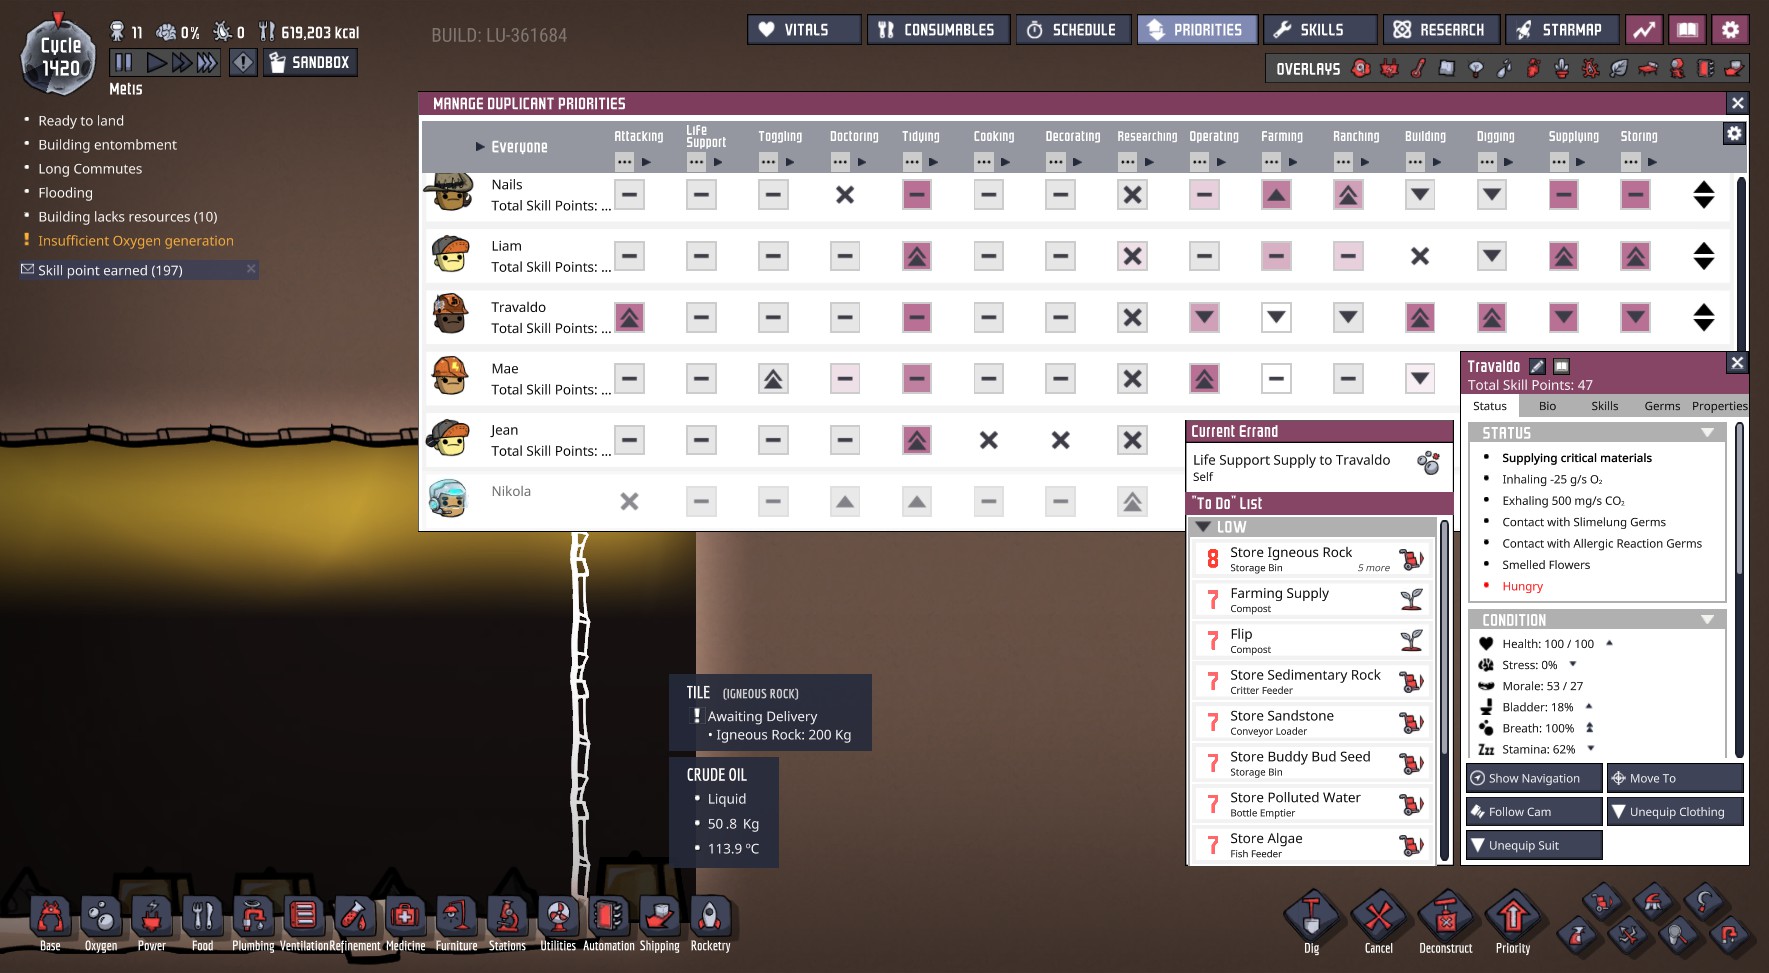Toggle red alert mode
This screenshot has height=973, width=1769.
(243, 63)
